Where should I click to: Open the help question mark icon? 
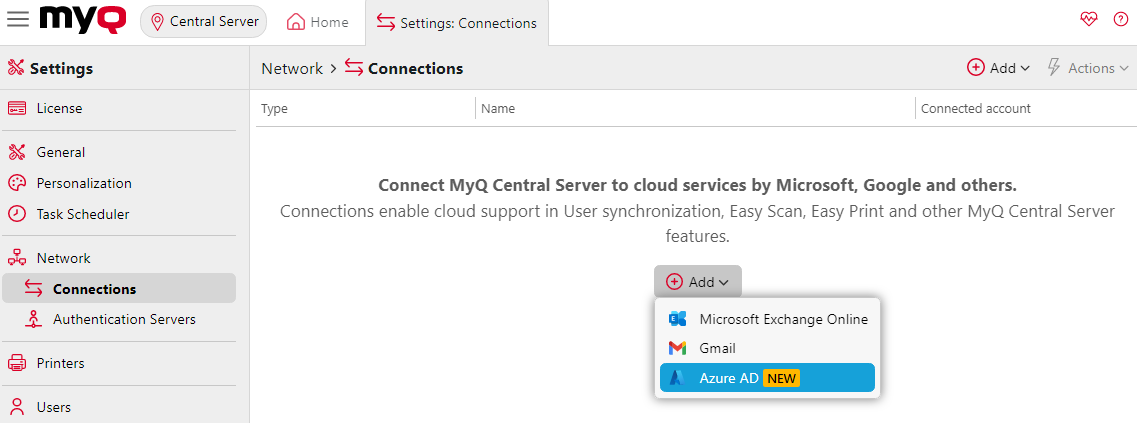1119,21
